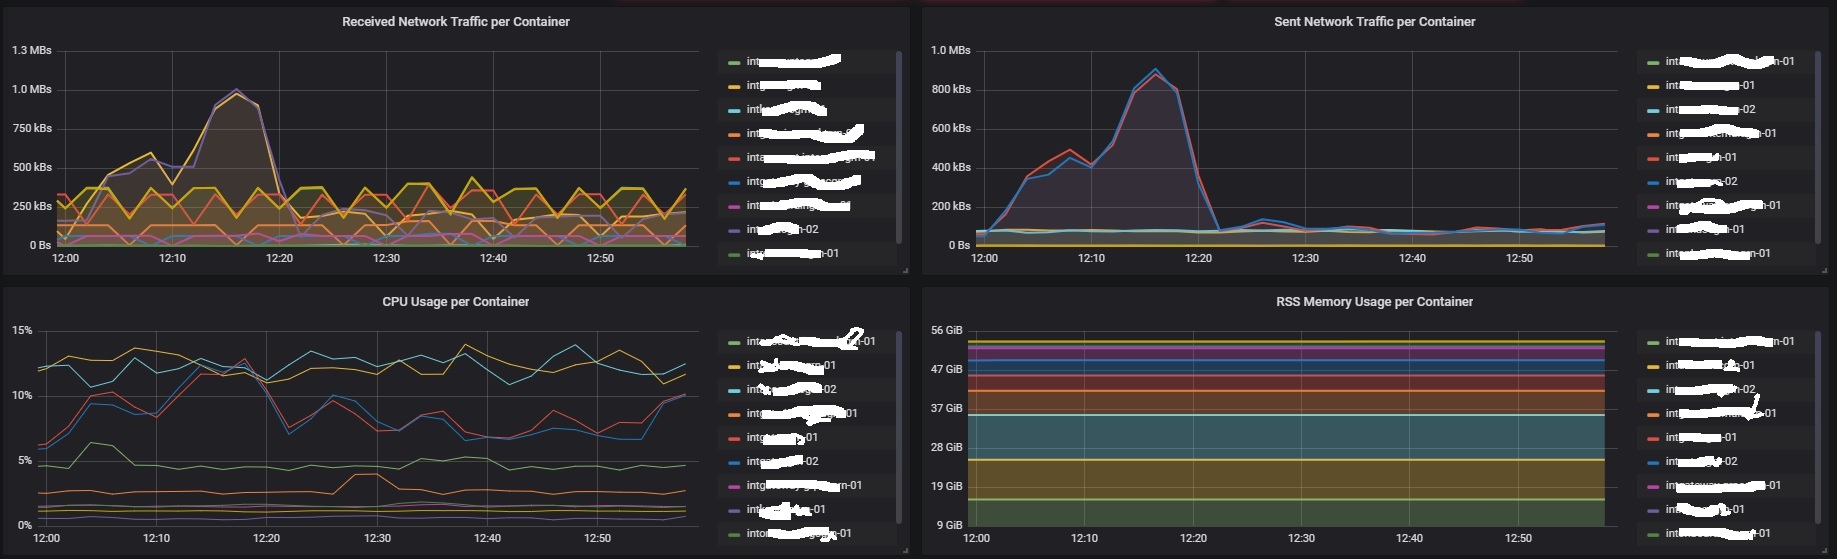Toggle the magenta series name in RSS Memory Usage legend
This screenshot has height=559, width=1848.
[1723, 485]
